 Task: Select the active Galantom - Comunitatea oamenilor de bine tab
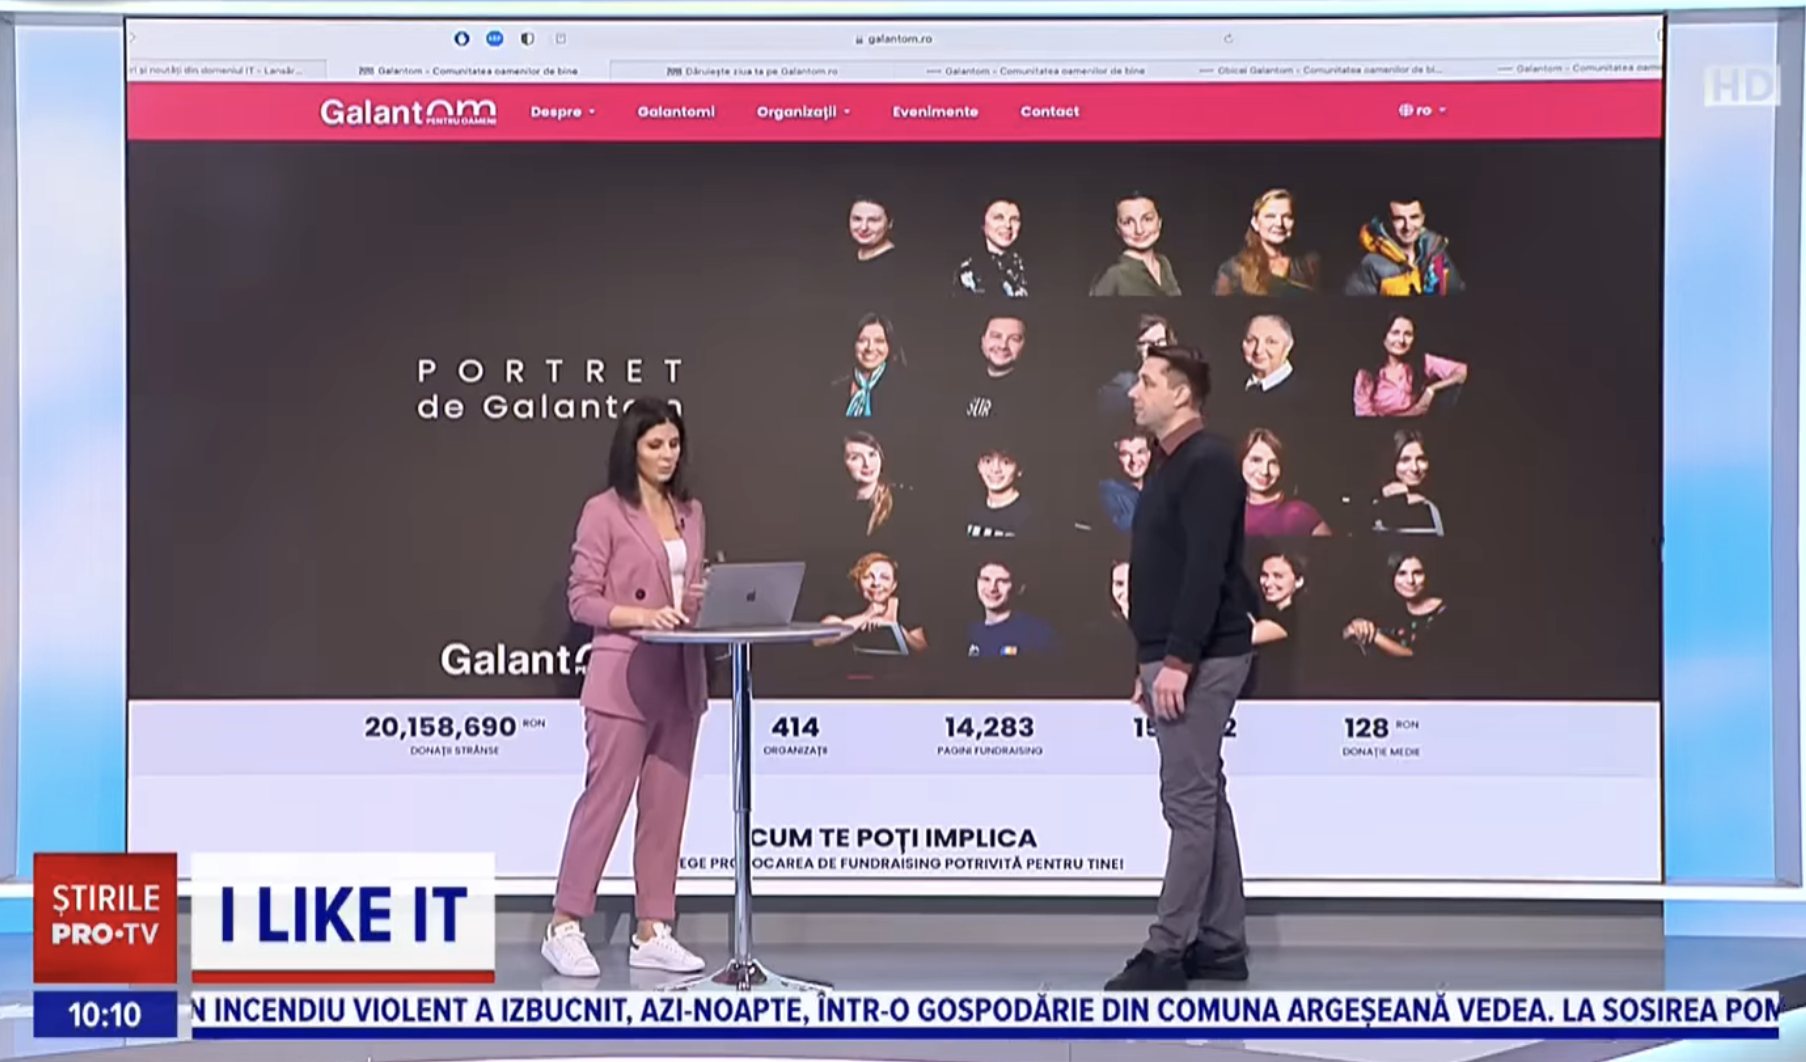coord(468,70)
